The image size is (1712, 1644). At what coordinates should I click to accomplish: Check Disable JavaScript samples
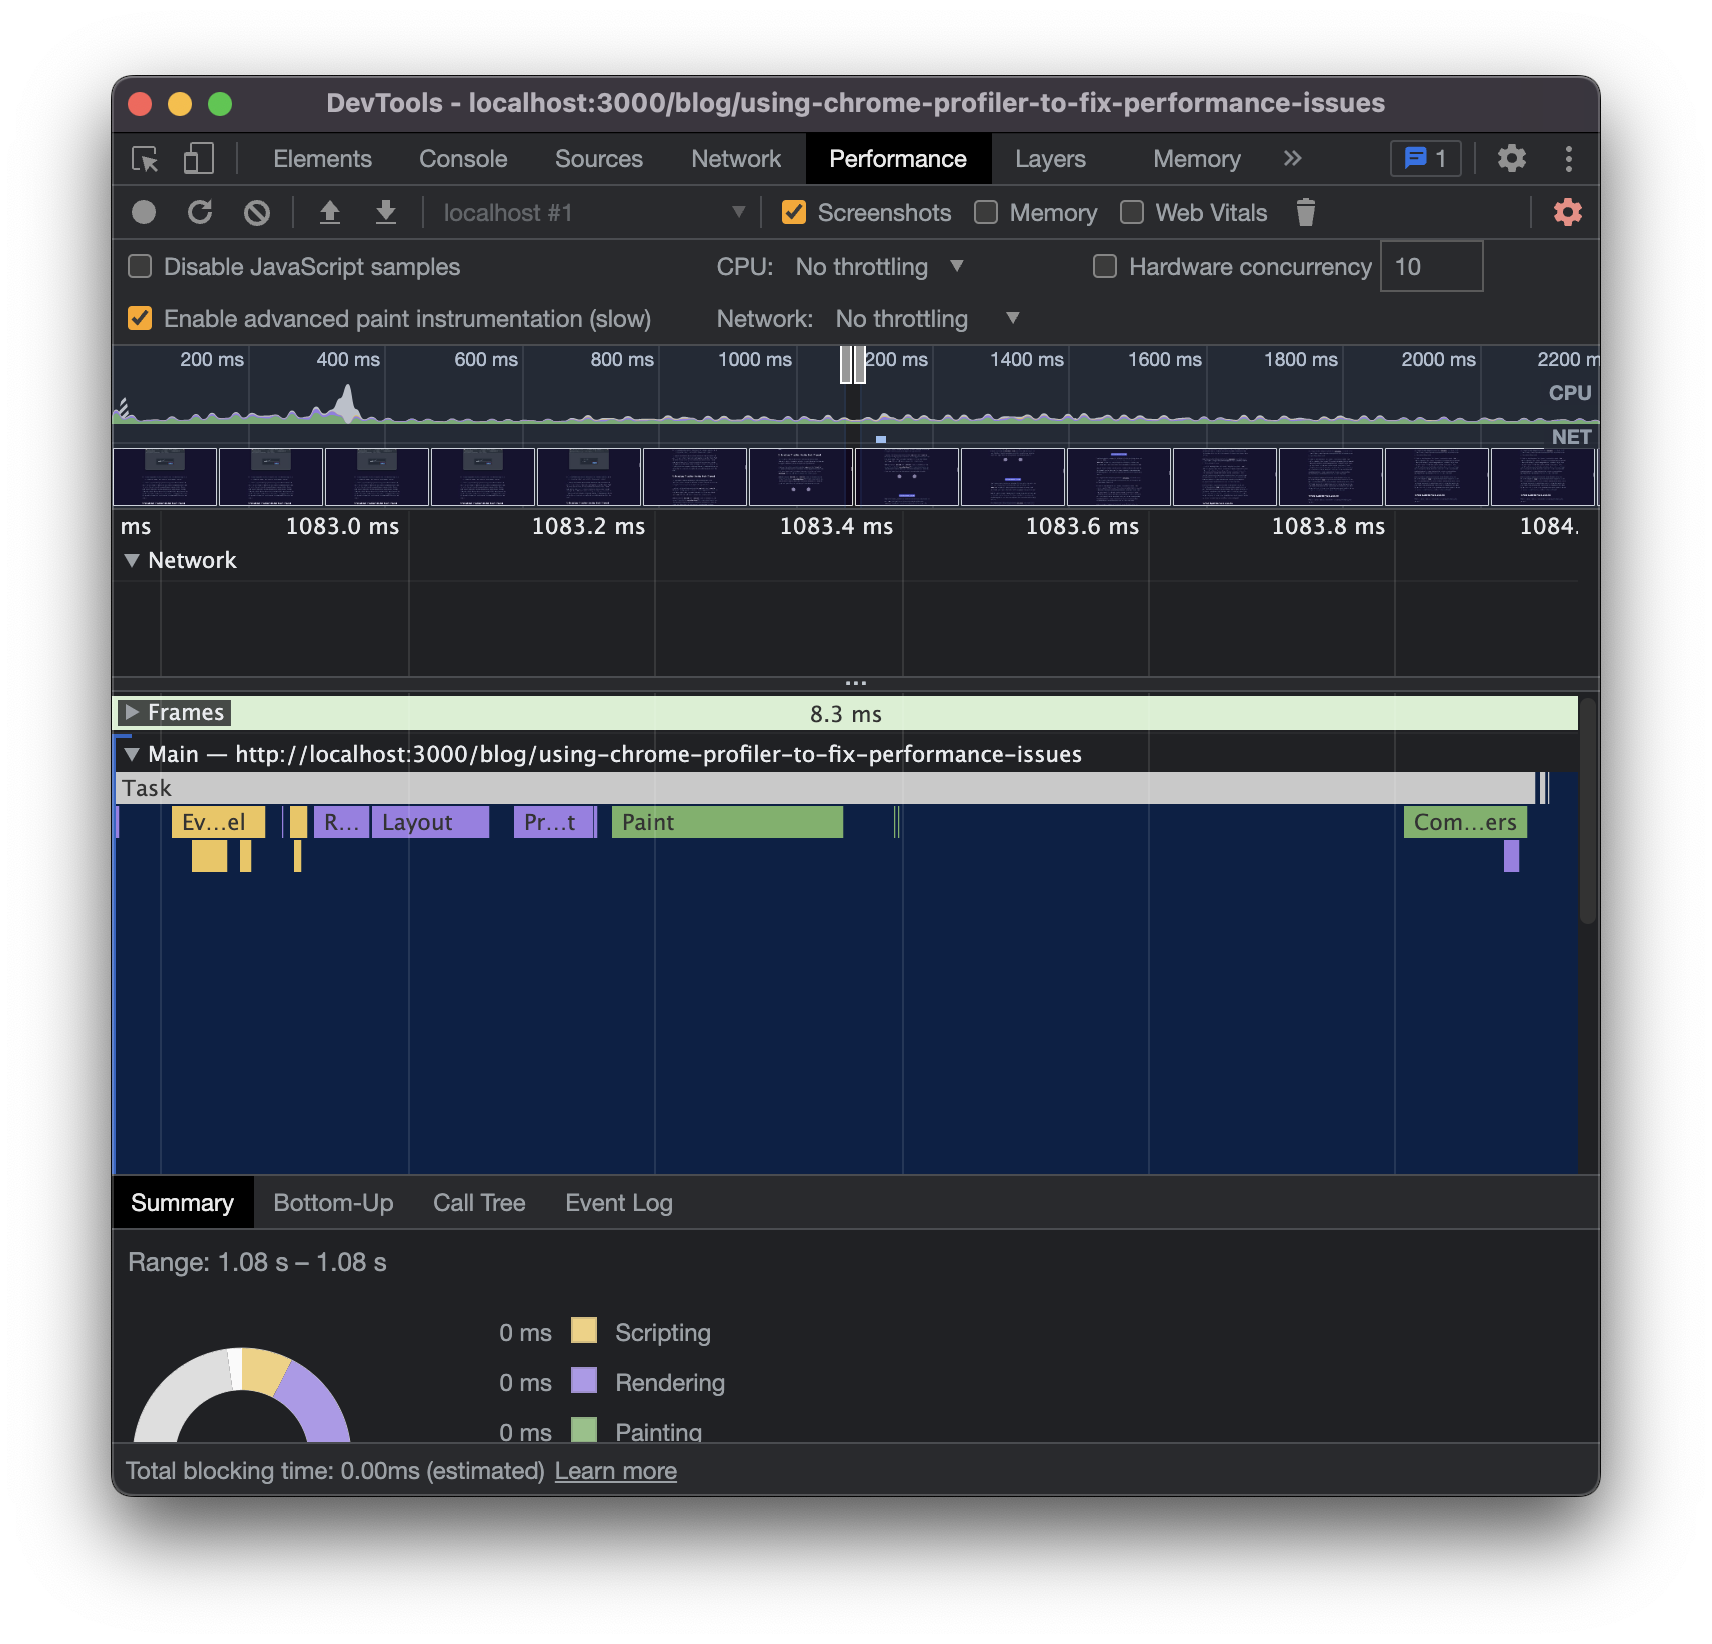[x=140, y=267]
